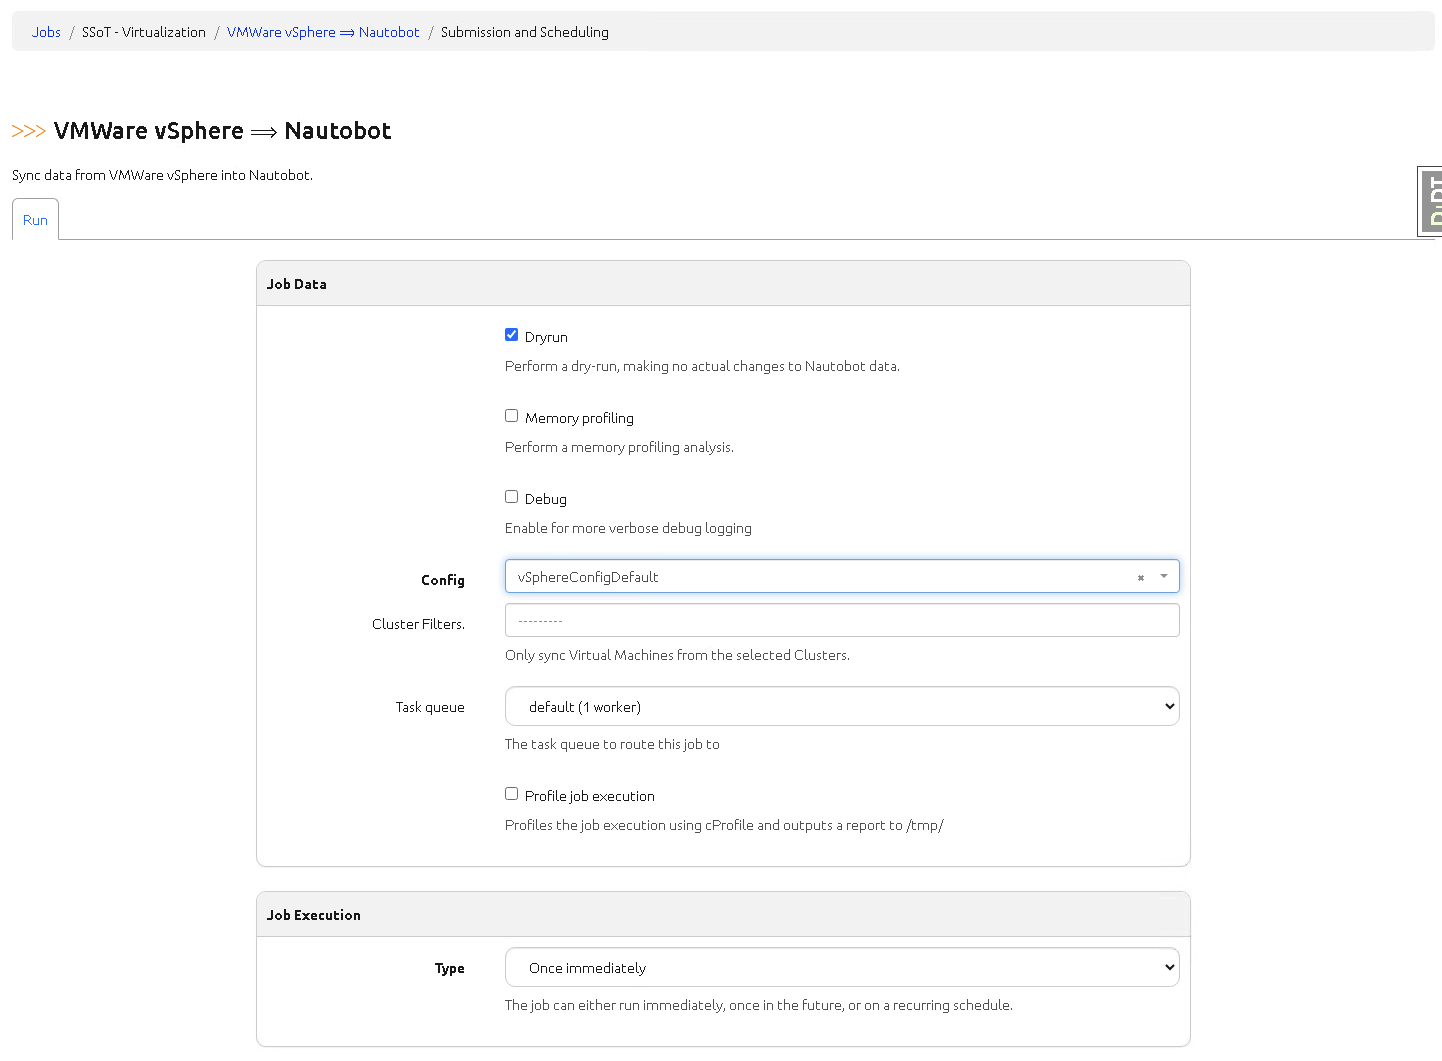Click Submission and Scheduling breadcrumb item

524,32
